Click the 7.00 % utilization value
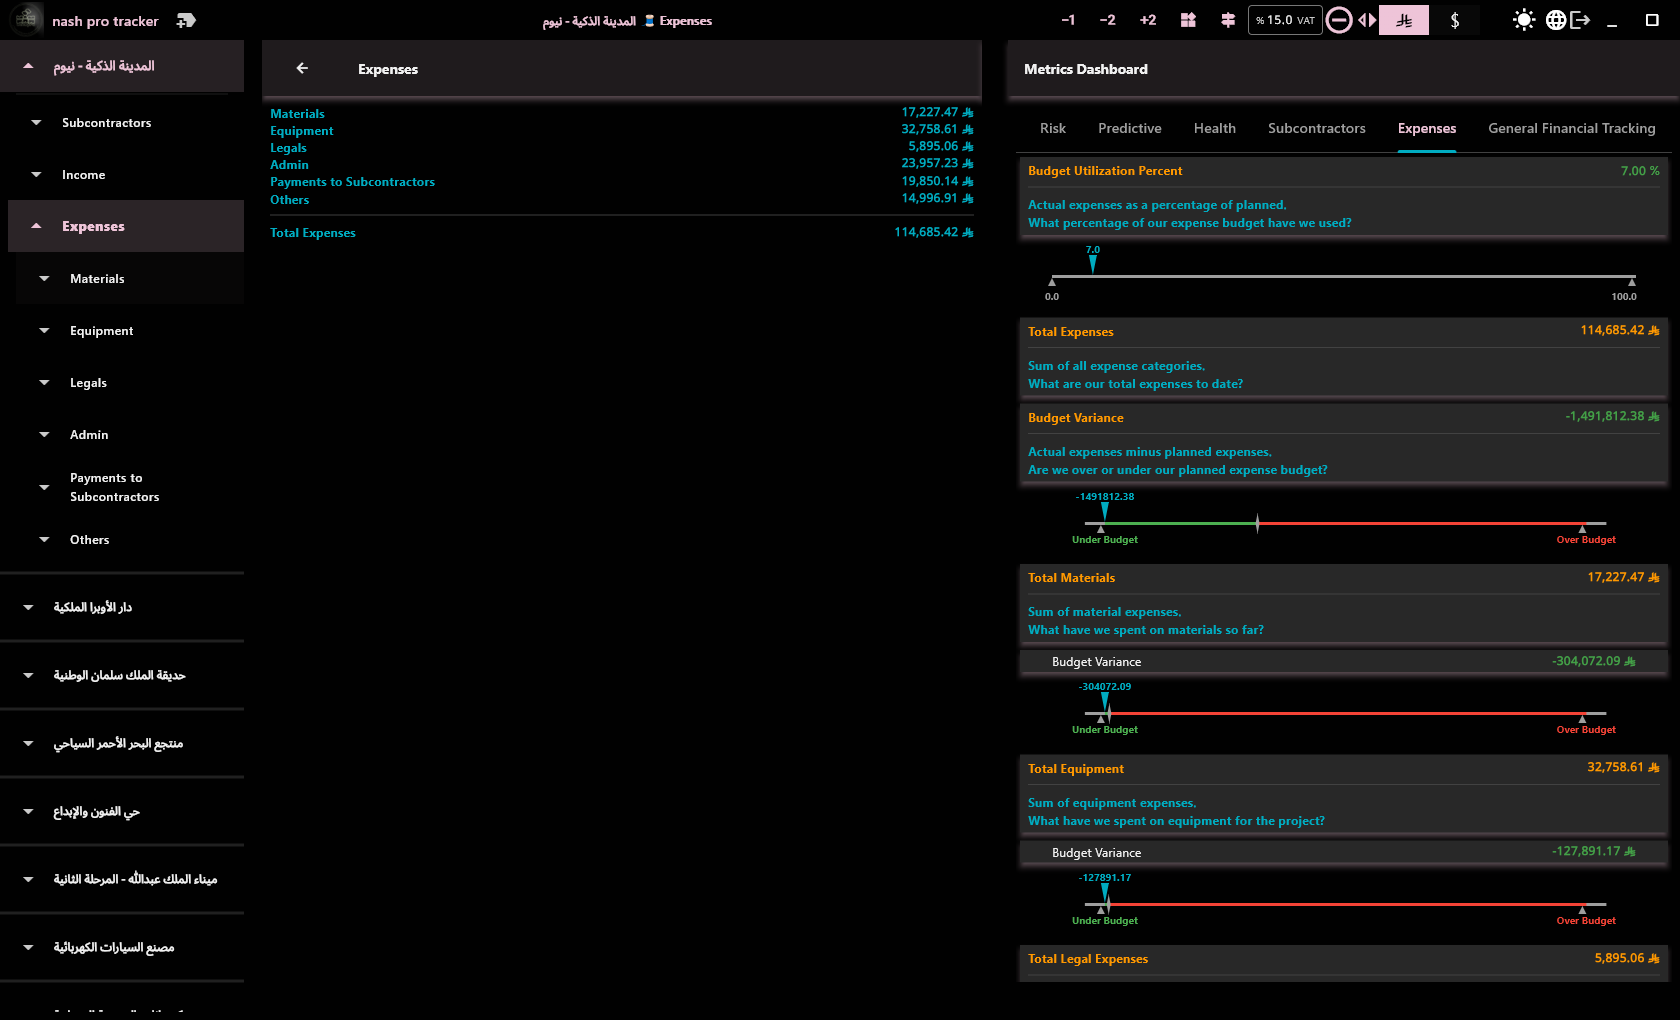Viewport: 1680px width, 1020px height. click(x=1640, y=171)
